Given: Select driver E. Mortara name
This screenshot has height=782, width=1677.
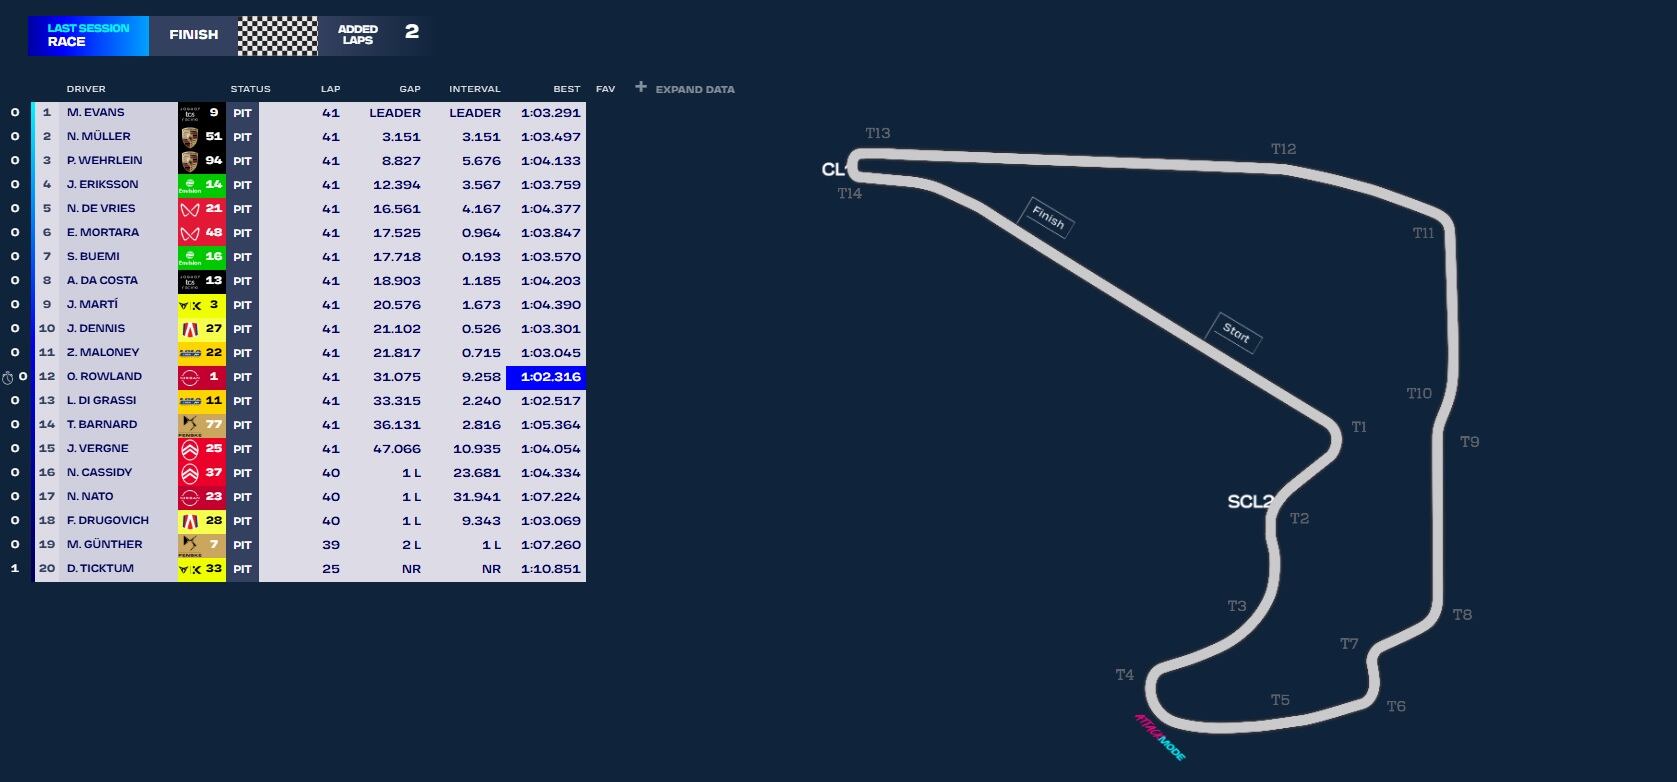Looking at the screenshot, I should click(103, 233).
